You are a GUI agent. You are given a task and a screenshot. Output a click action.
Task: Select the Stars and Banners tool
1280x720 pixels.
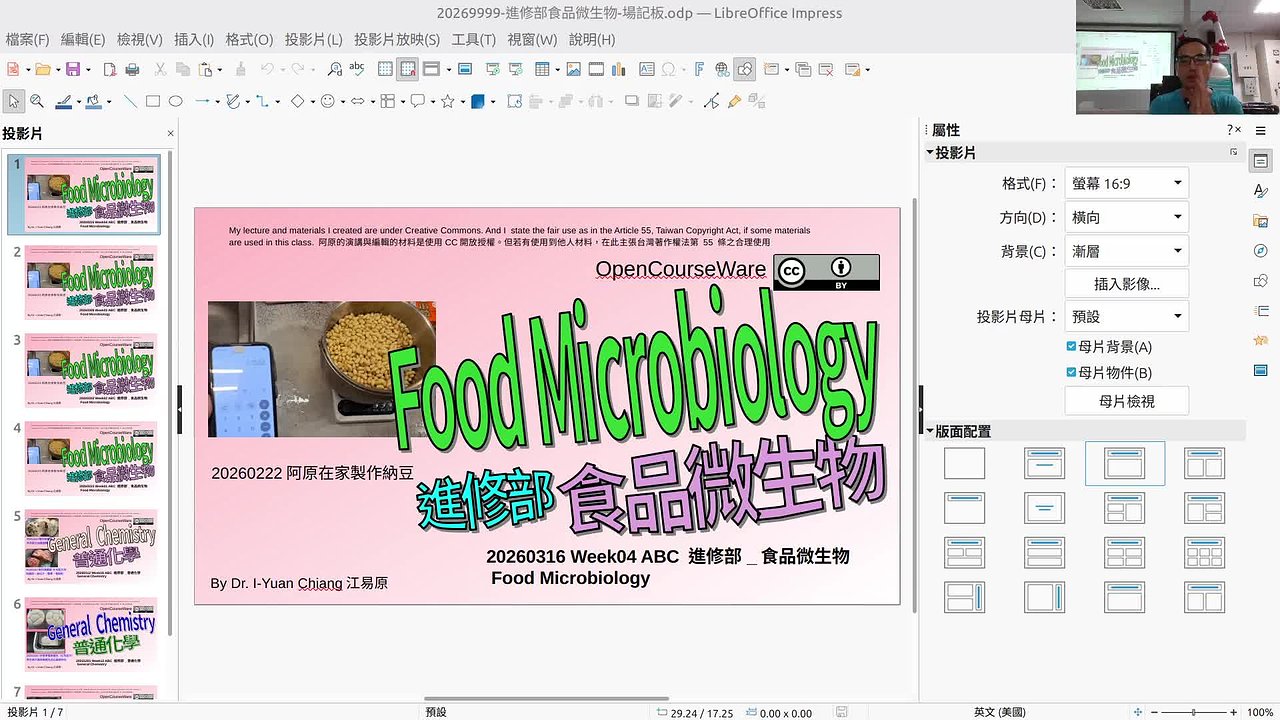(448, 101)
